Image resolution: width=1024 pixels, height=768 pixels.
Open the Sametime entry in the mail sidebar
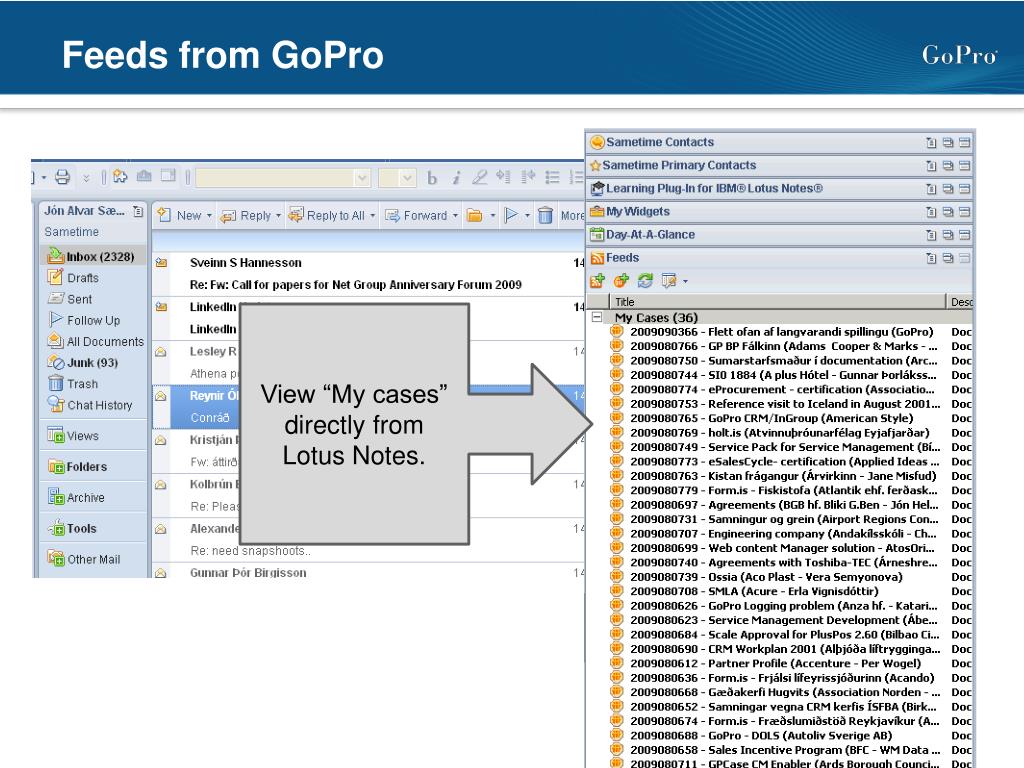(72, 232)
